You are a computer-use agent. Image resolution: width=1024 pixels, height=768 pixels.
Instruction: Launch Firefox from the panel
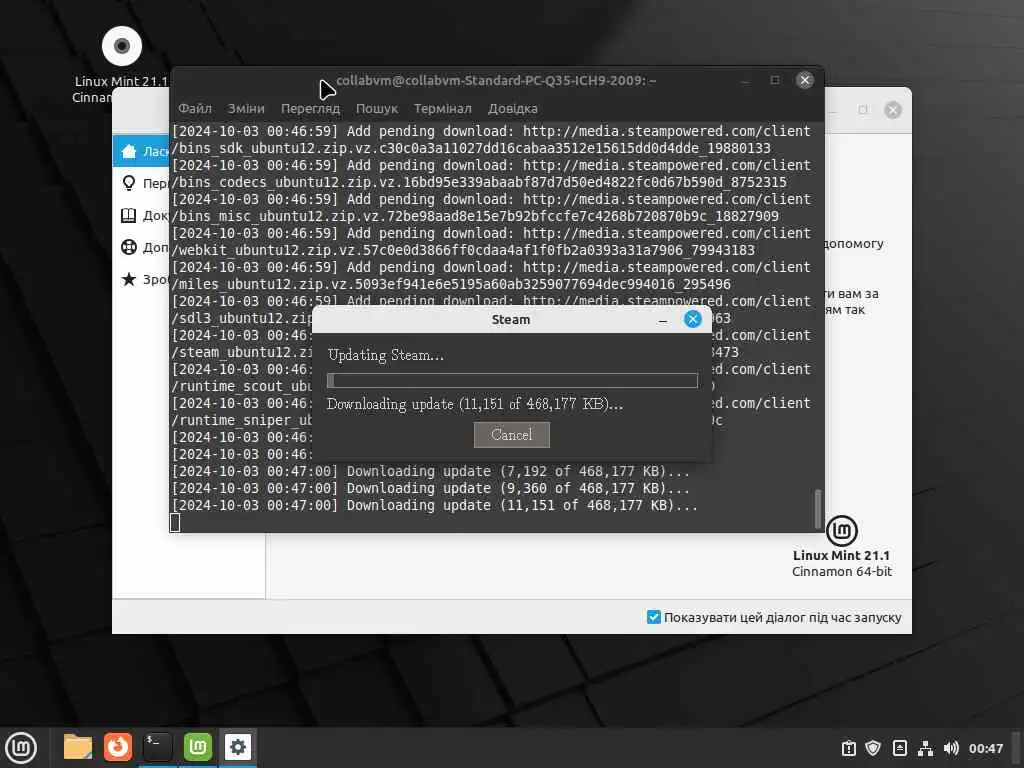[x=118, y=747]
